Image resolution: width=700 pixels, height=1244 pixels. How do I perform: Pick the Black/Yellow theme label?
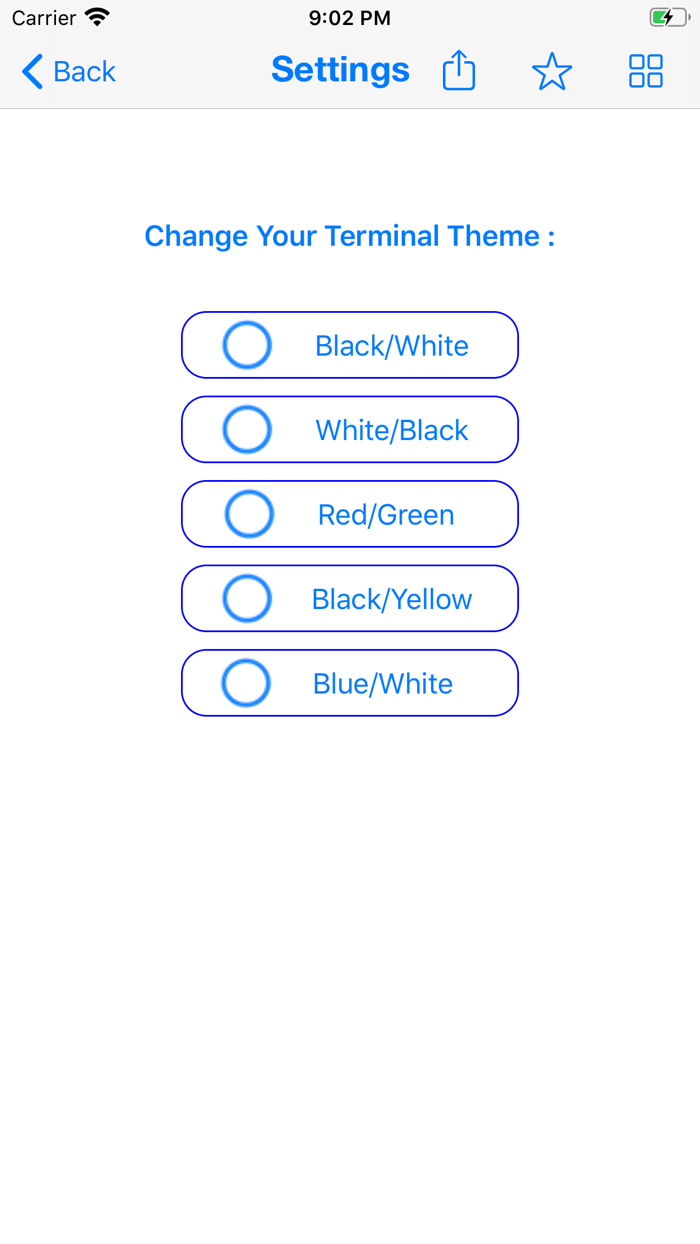(x=392, y=599)
